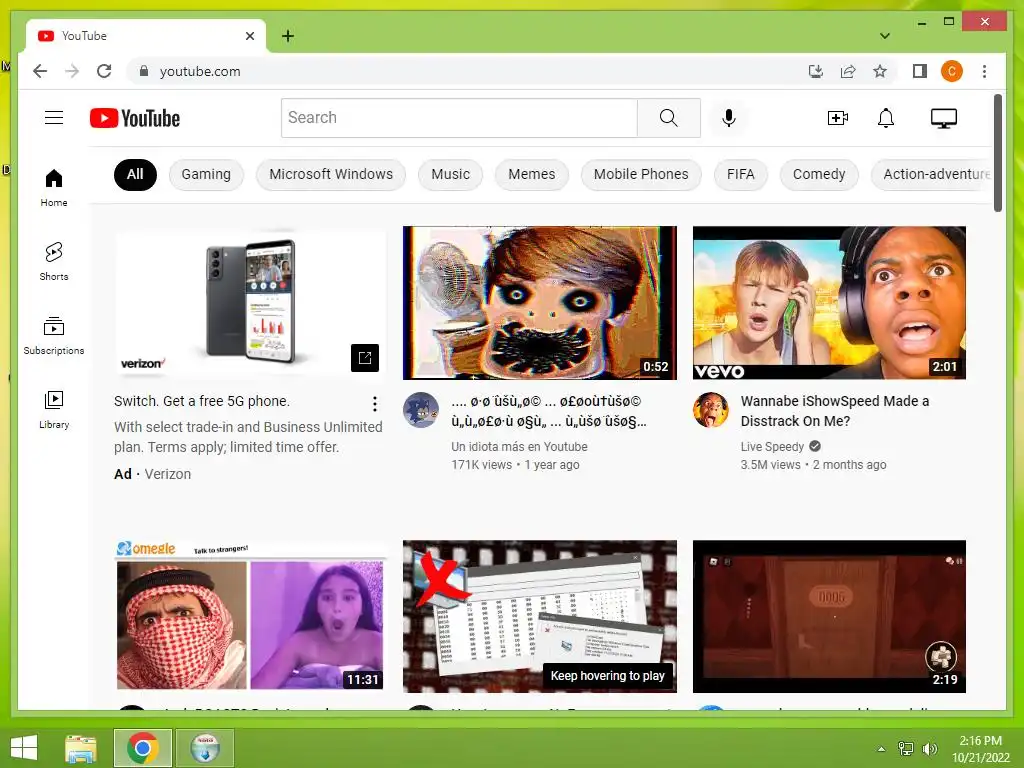This screenshot has width=1024, height=768.
Task: Play the Keep hovering to play video
Action: [x=539, y=616]
